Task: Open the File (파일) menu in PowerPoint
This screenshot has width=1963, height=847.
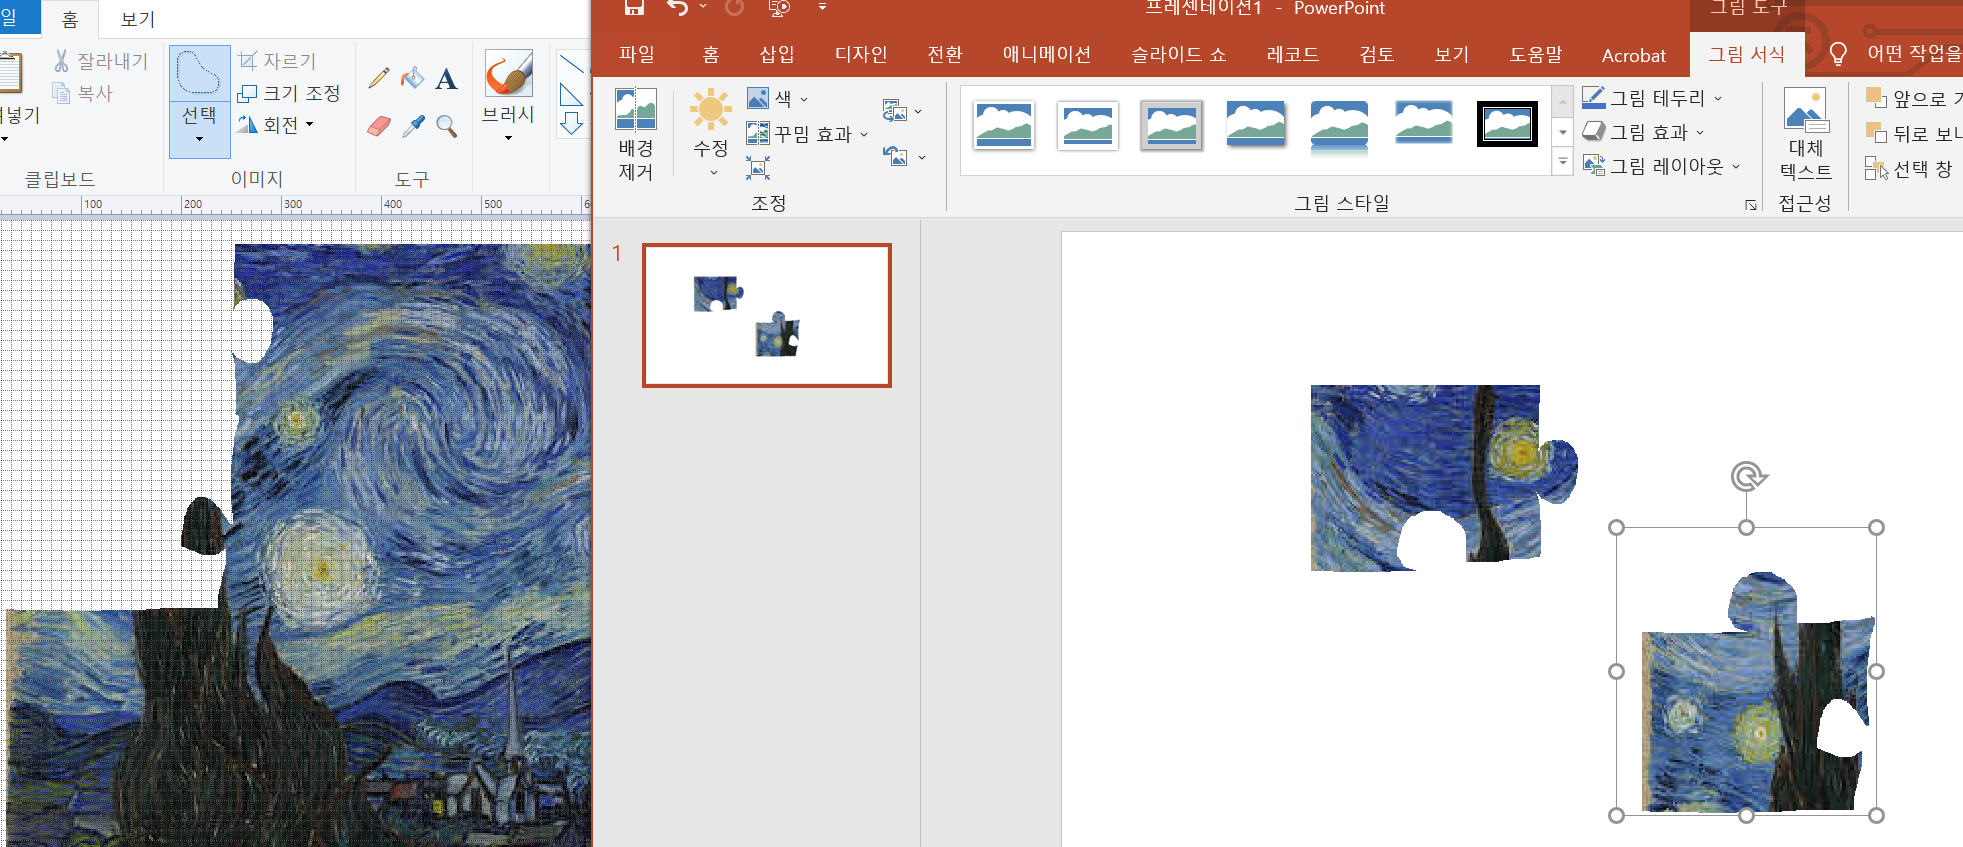Action: (x=636, y=54)
